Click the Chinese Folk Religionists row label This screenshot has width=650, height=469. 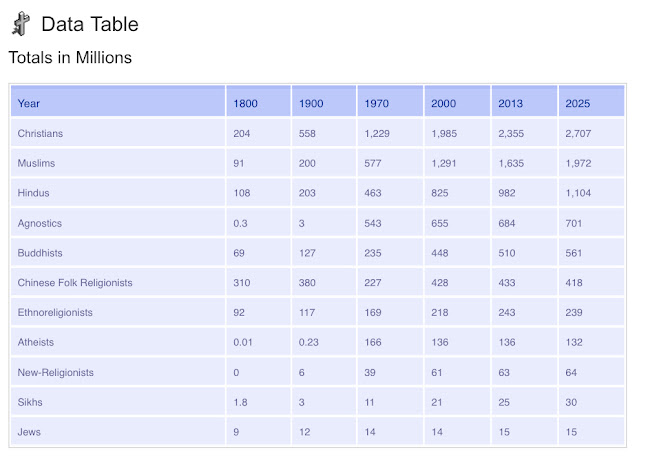click(x=75, y=283)
